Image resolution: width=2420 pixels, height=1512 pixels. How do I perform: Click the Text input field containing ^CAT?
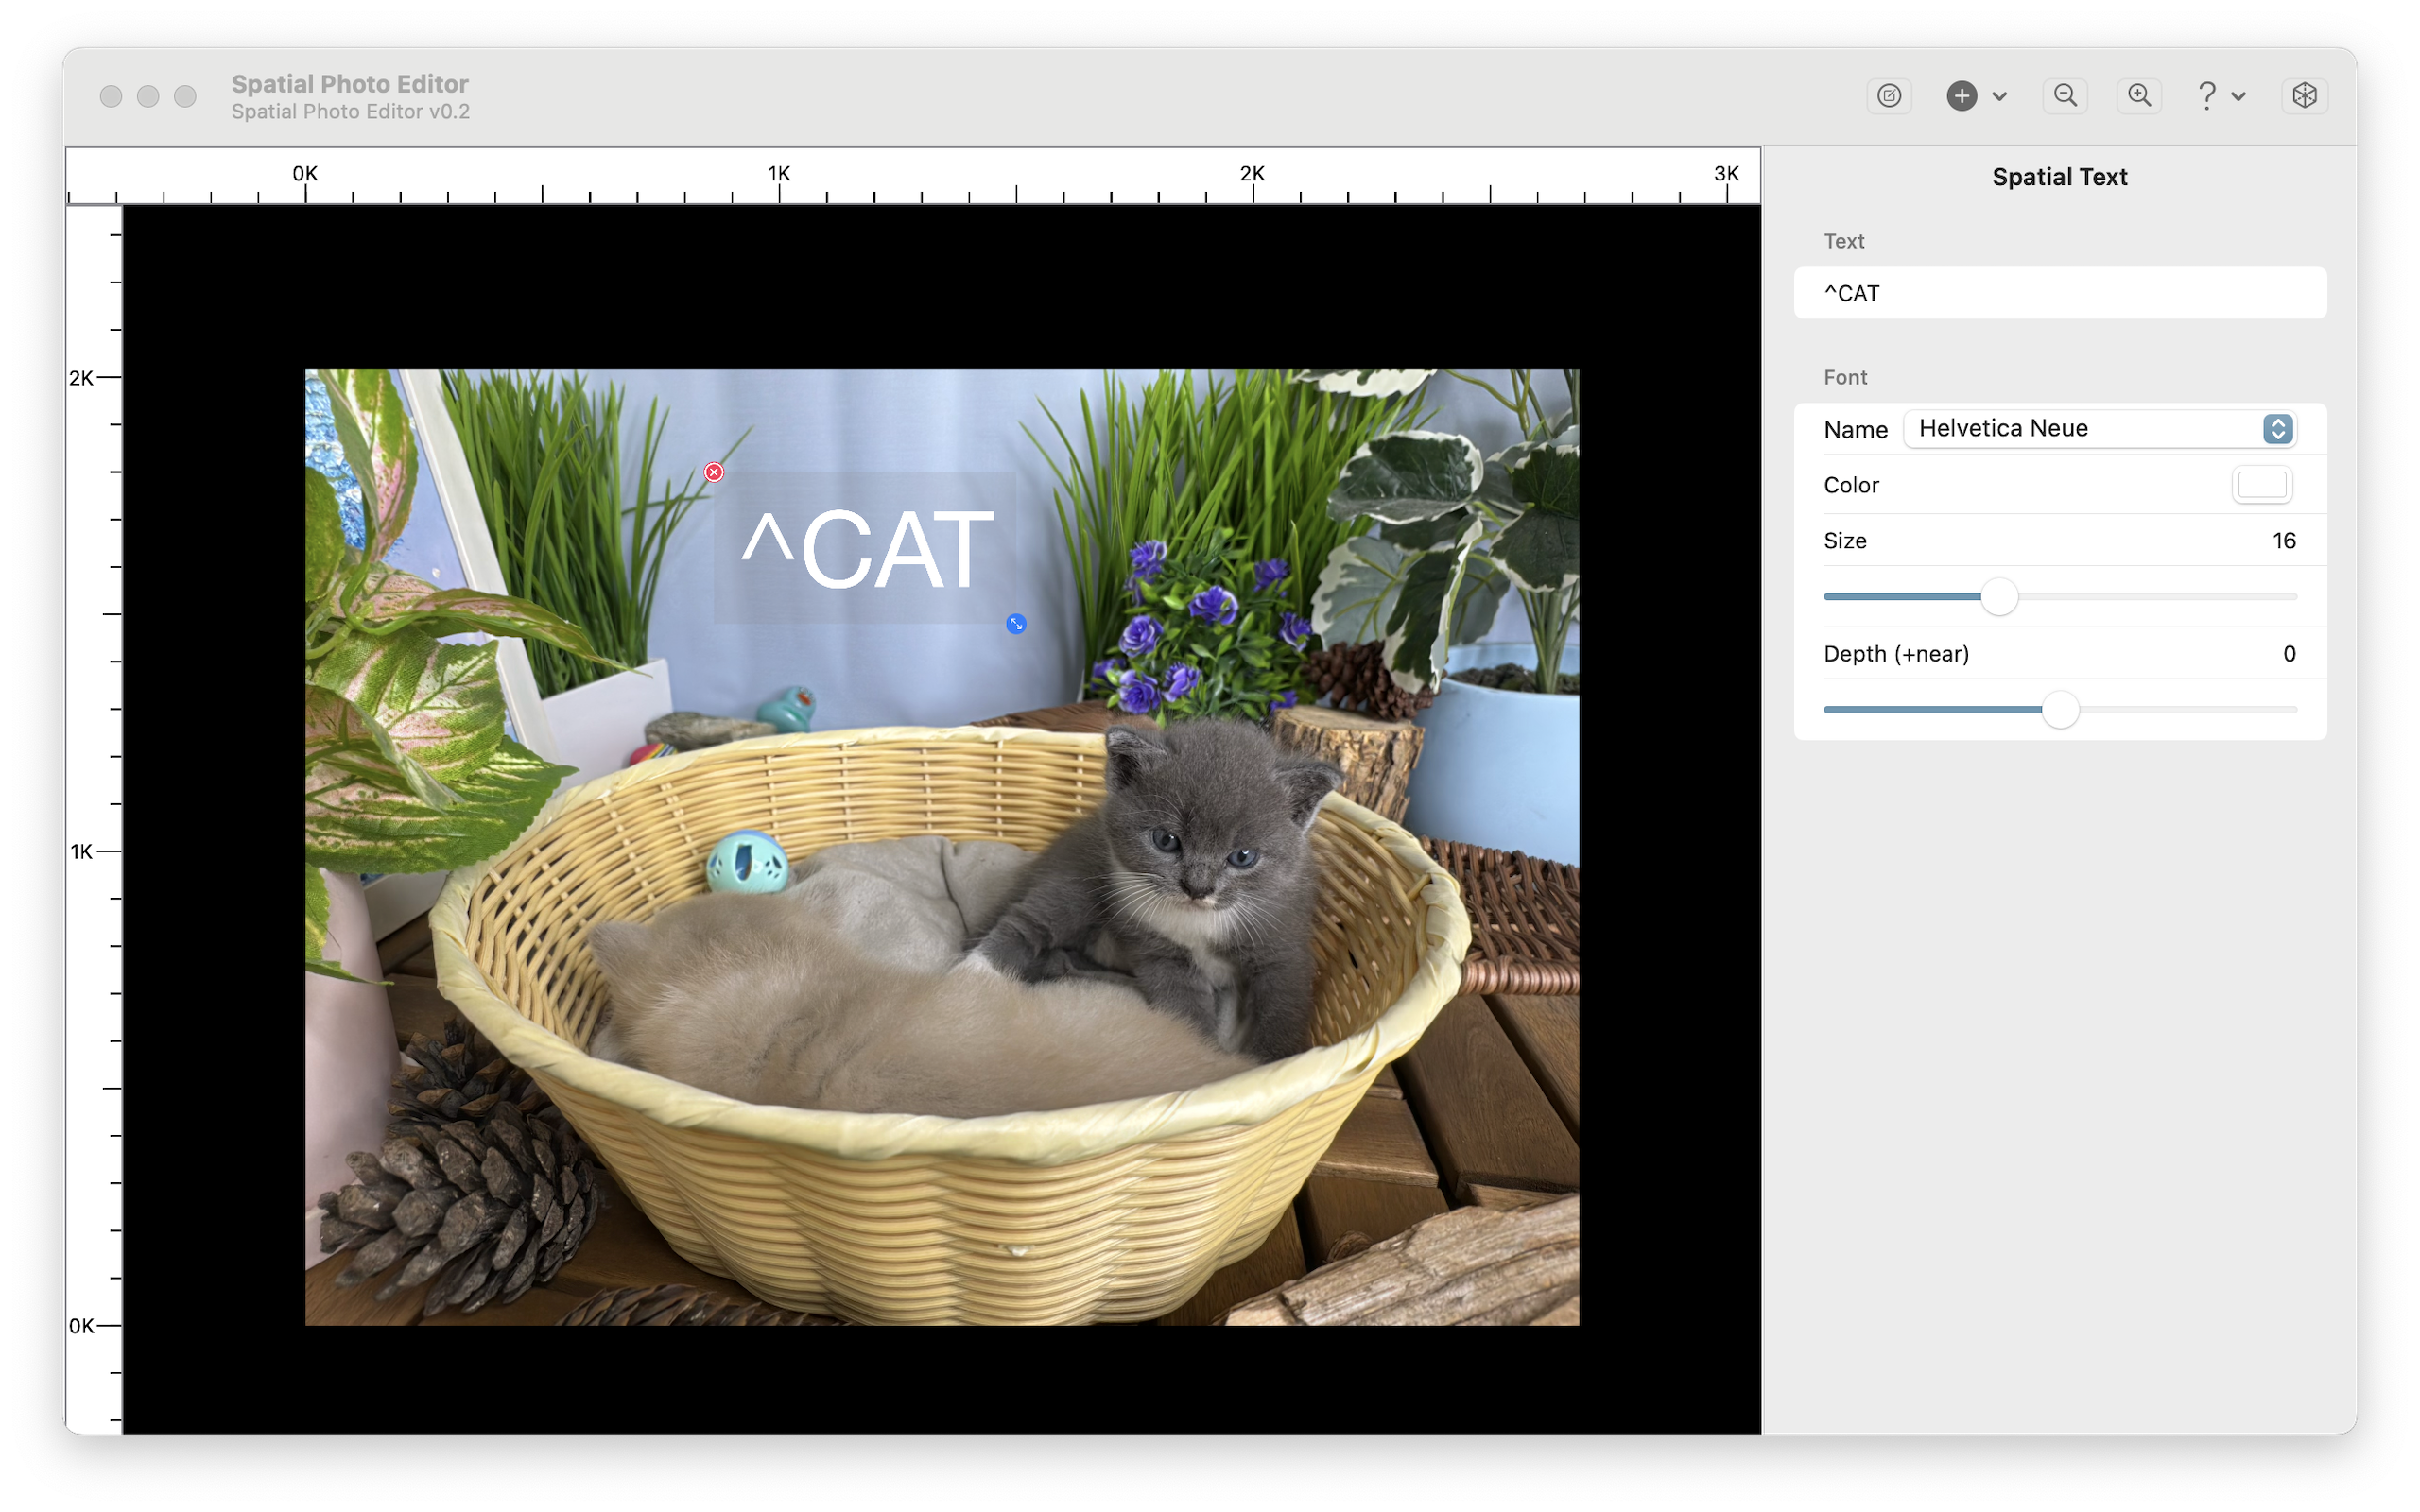[2060, 293]
